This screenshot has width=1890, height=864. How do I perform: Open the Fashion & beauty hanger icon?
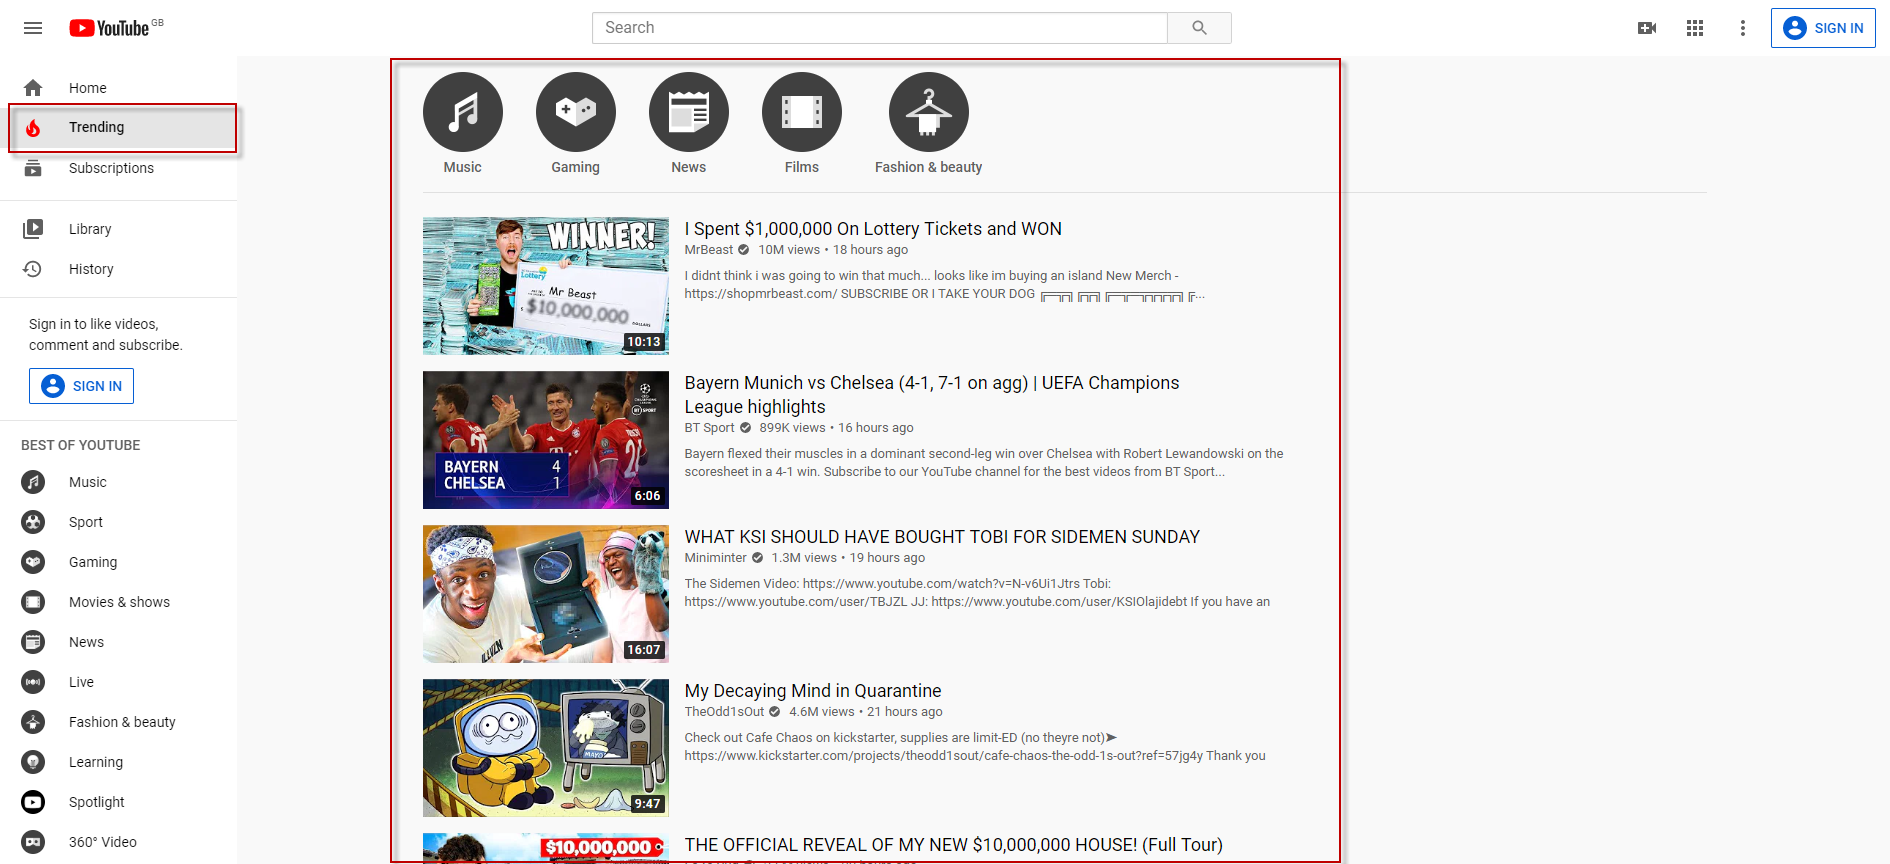929,112
